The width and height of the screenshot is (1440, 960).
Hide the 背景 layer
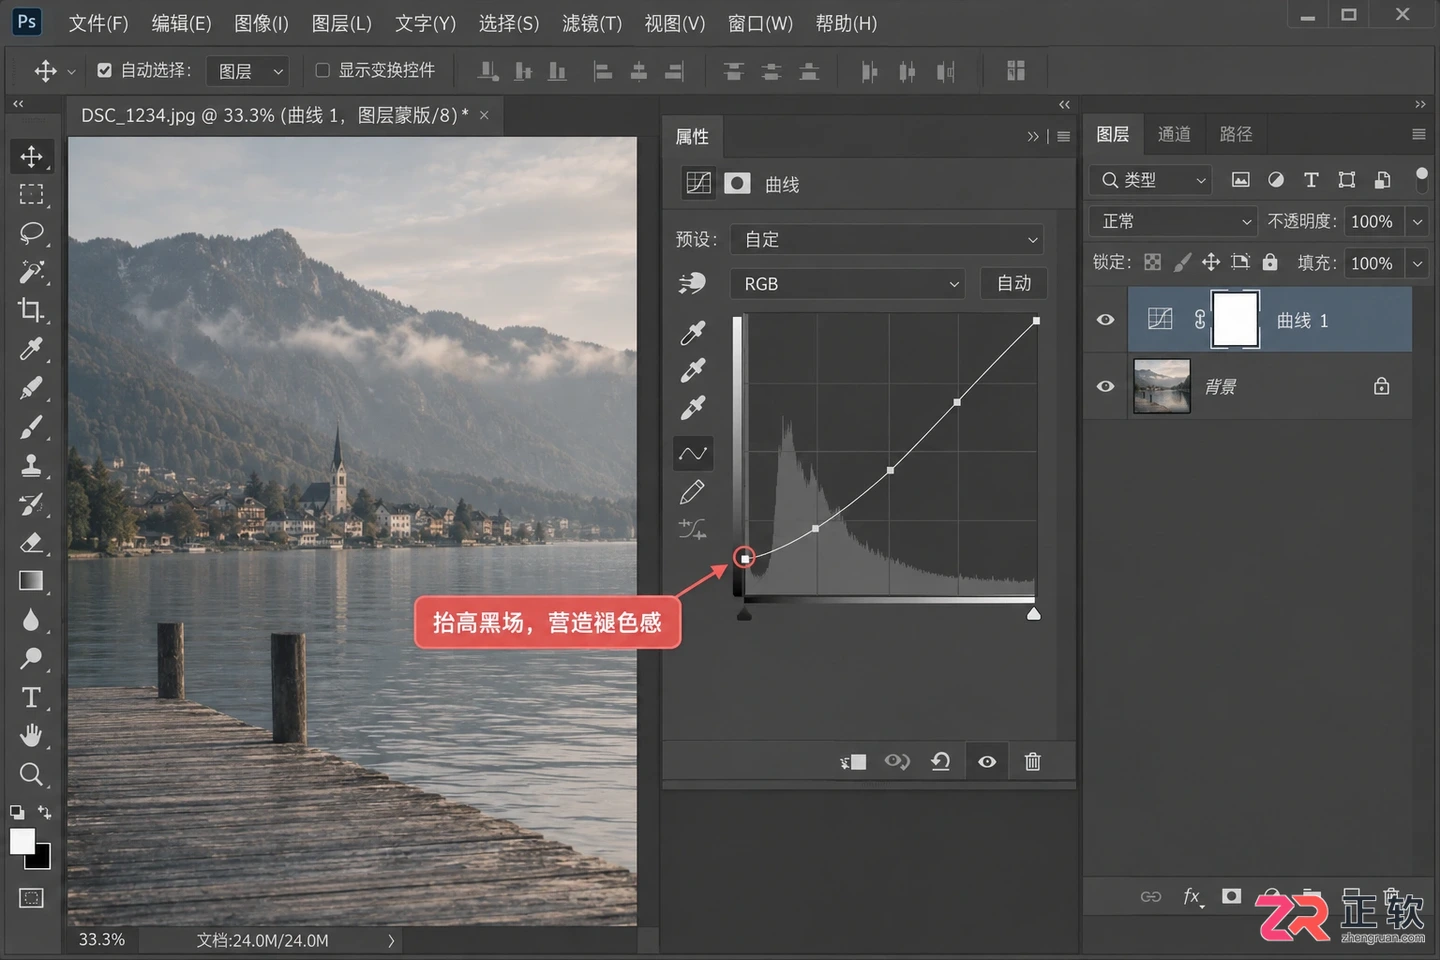[x=1105, y=386]
